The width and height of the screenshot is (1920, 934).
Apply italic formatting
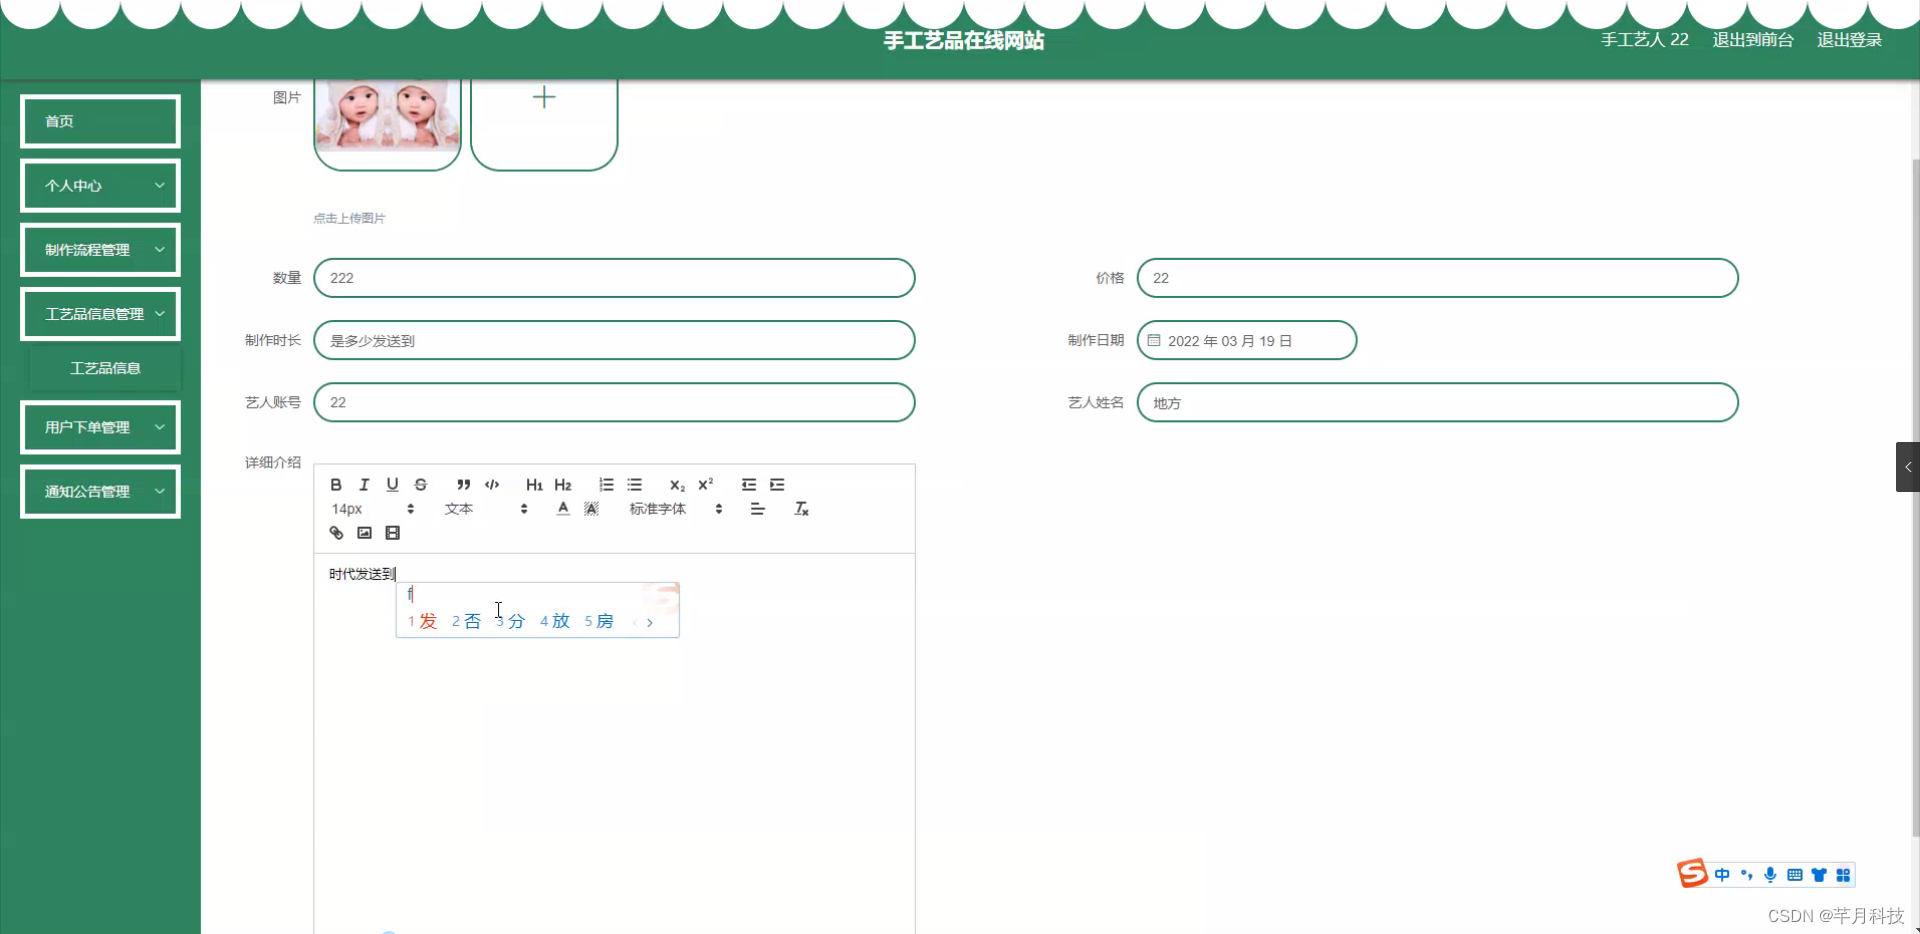tap(364, 485)
